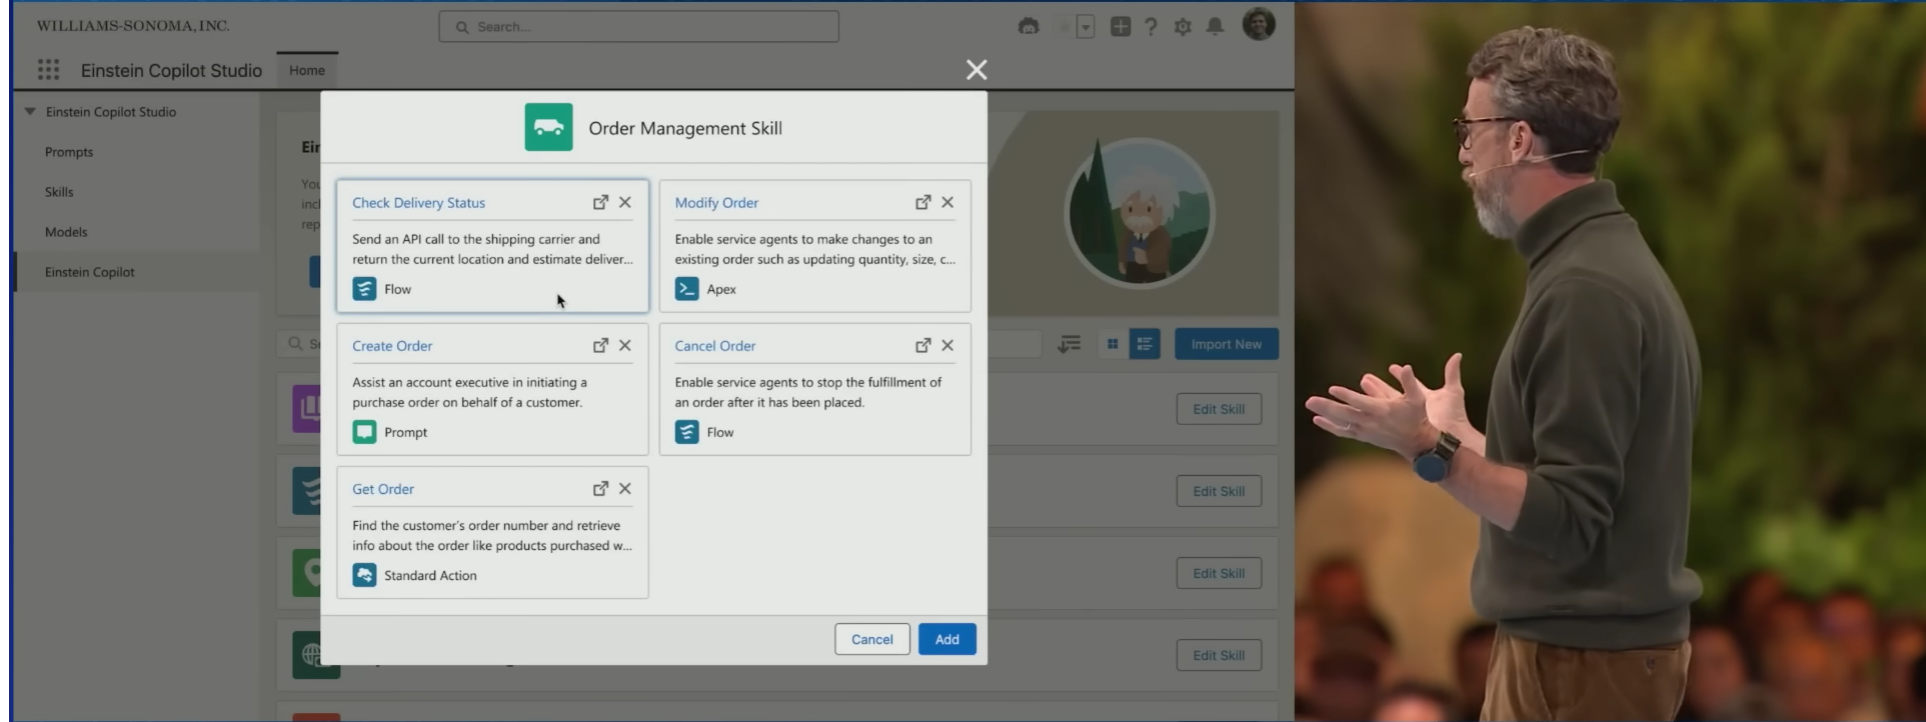
Task: Open the global create plus icon
Action: (x=1120, y=27)
